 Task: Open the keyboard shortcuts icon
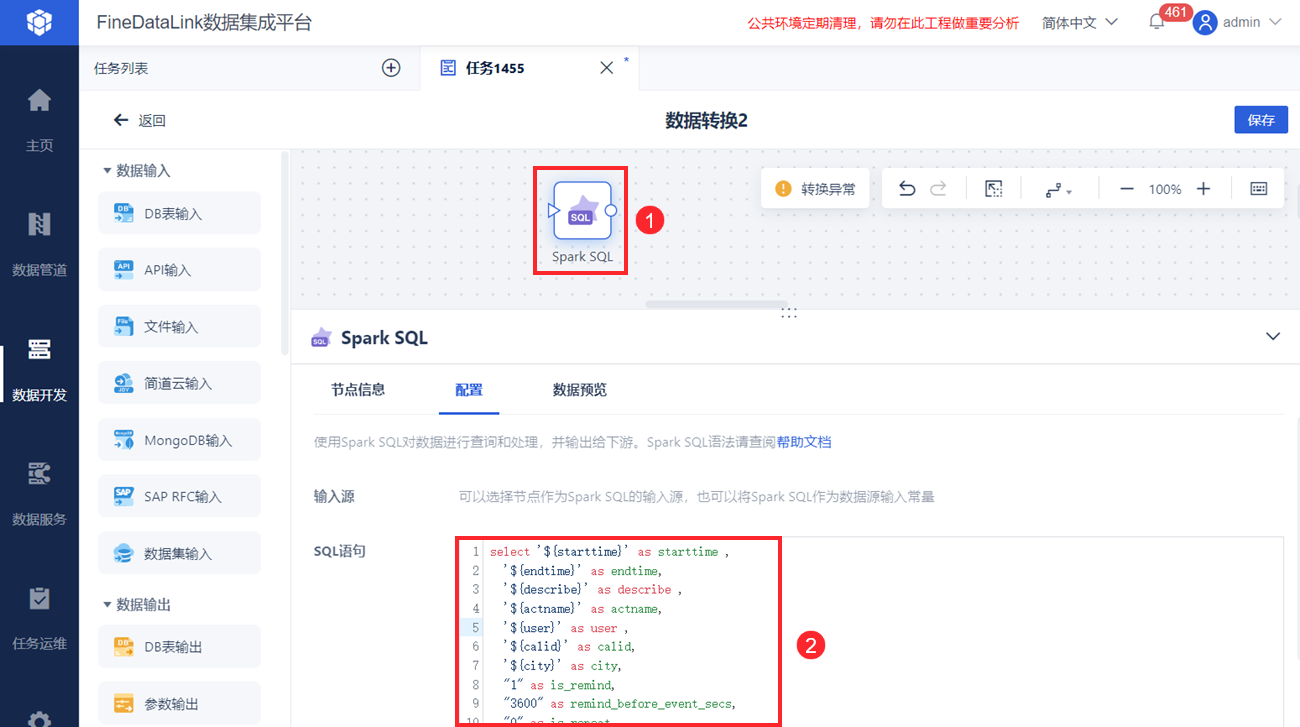click(x=1259, y=189)
